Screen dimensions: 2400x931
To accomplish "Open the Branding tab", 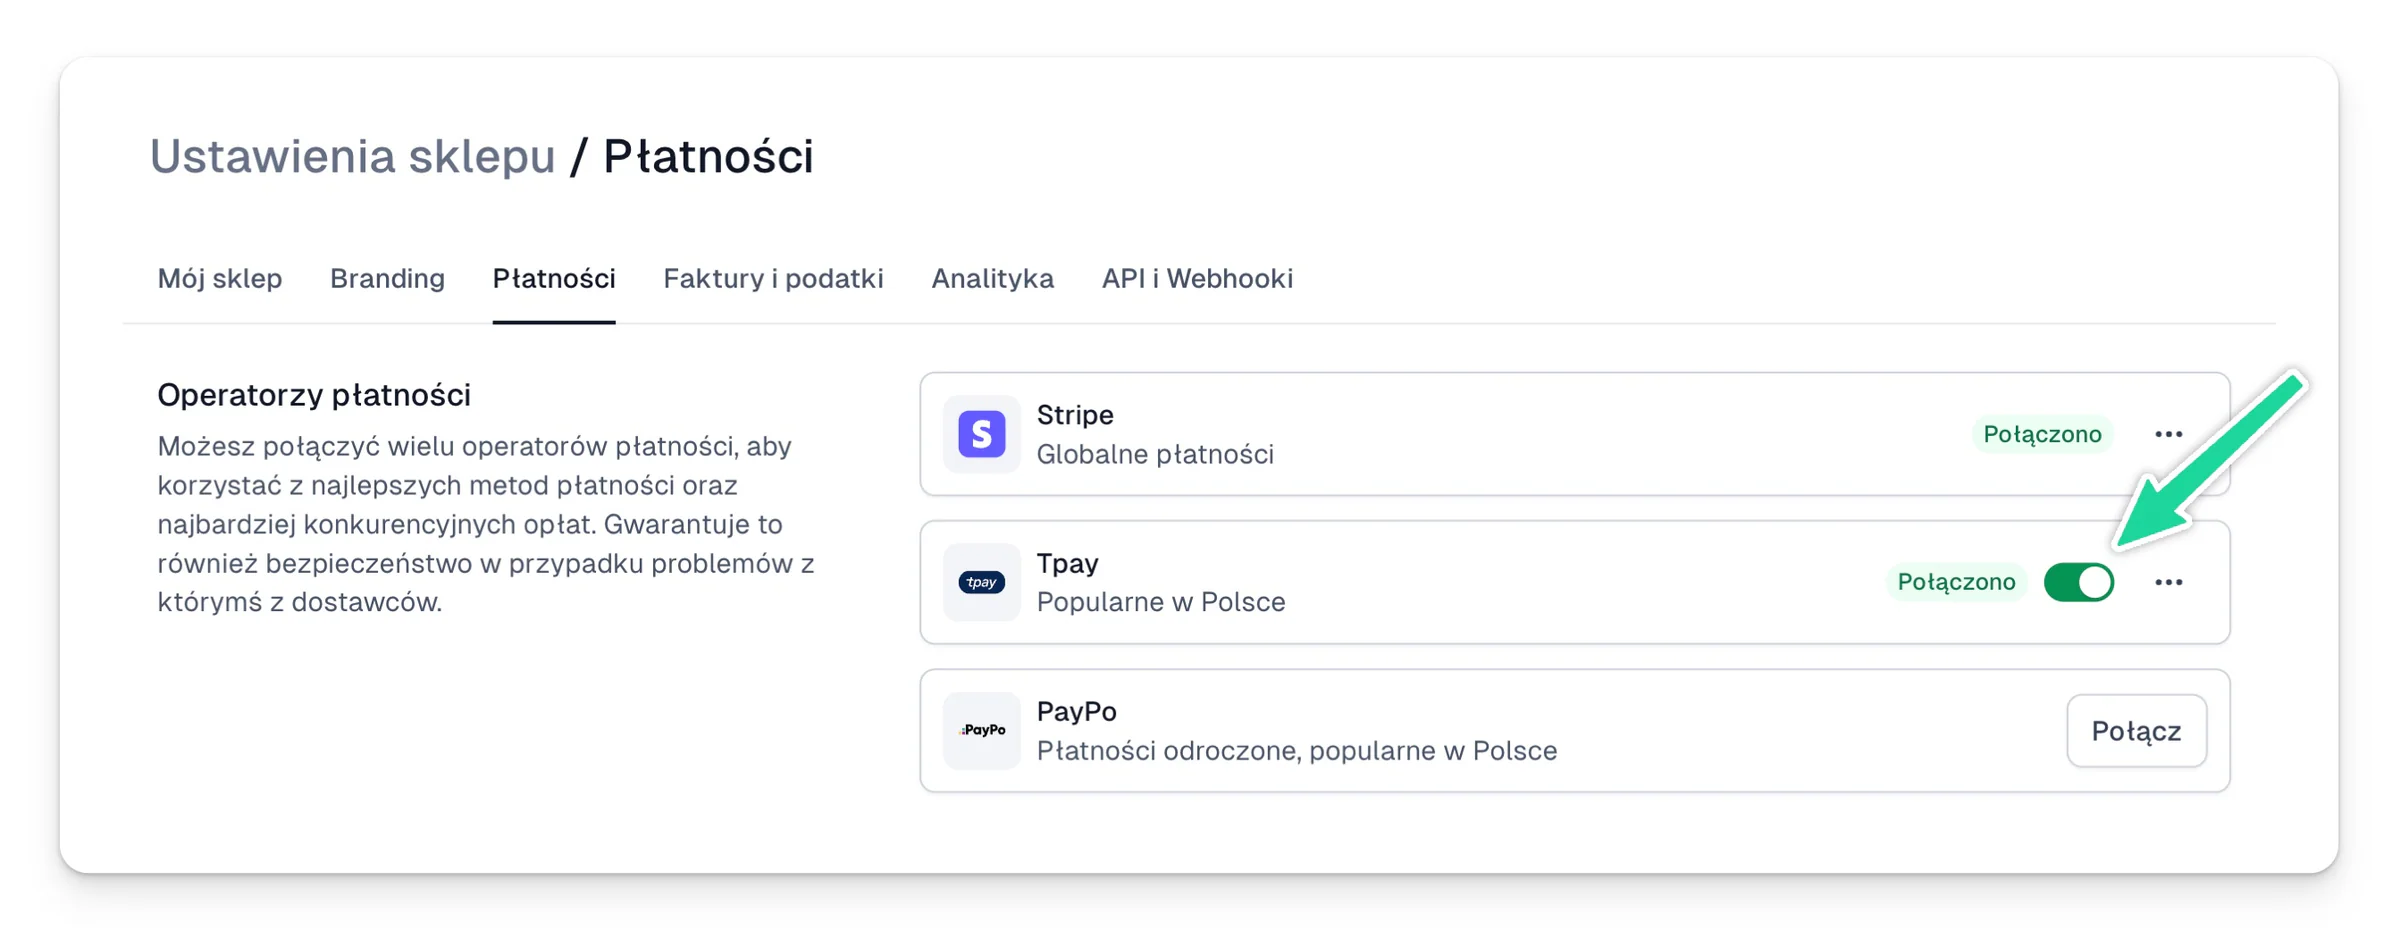I will point(387,278).
